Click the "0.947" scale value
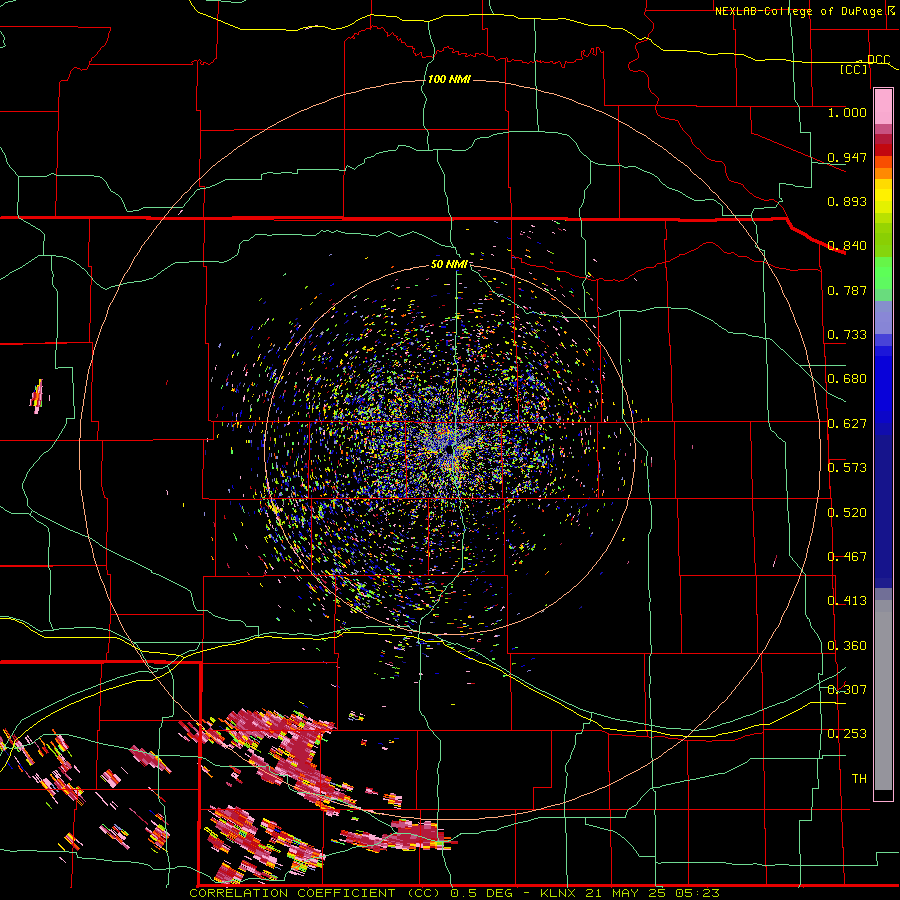Image resolution: width=900 pixels, height=900 pixels. point(847,157)
